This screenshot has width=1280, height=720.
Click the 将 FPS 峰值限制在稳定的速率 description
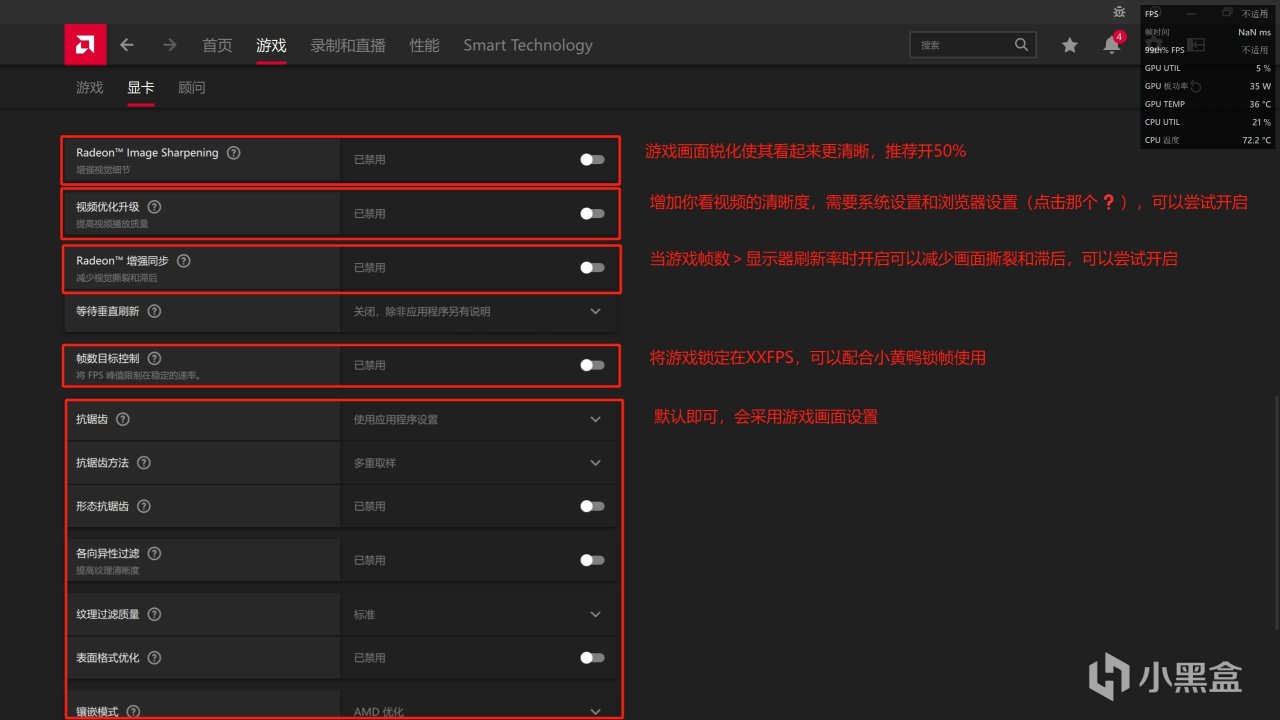(x=138, y=376)
